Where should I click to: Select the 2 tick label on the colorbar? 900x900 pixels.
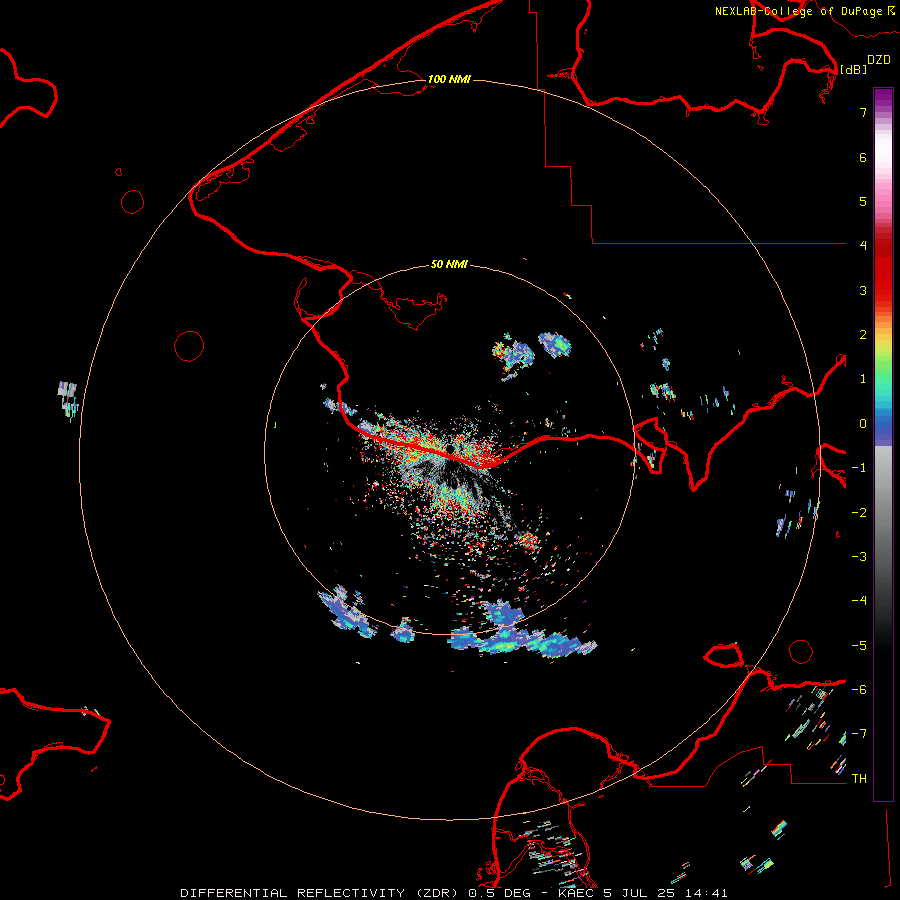tap(863, 335)
